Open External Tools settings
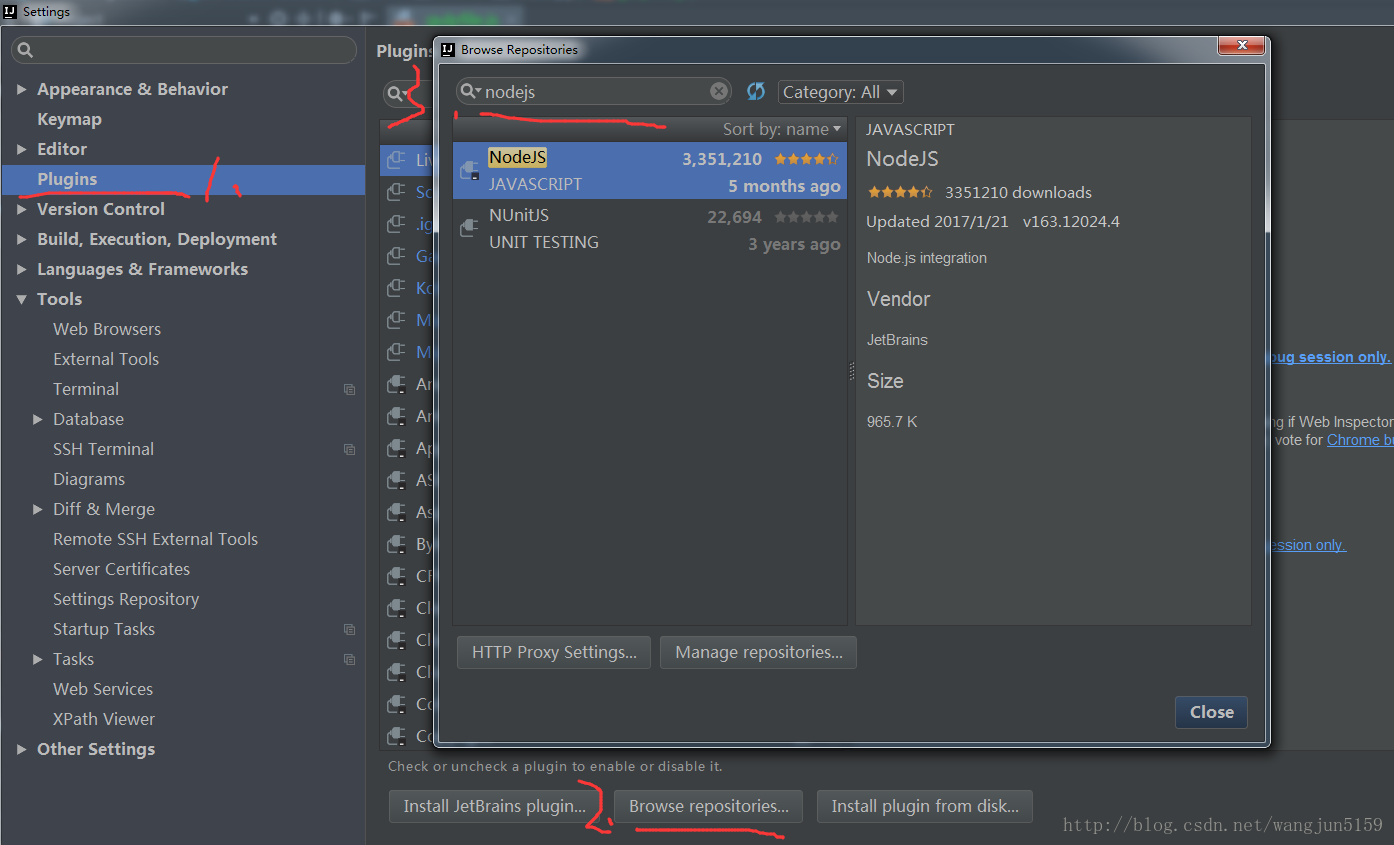The width and height of the screenshot is (1394, 845). pyautogui.click(x=106, y=359)
